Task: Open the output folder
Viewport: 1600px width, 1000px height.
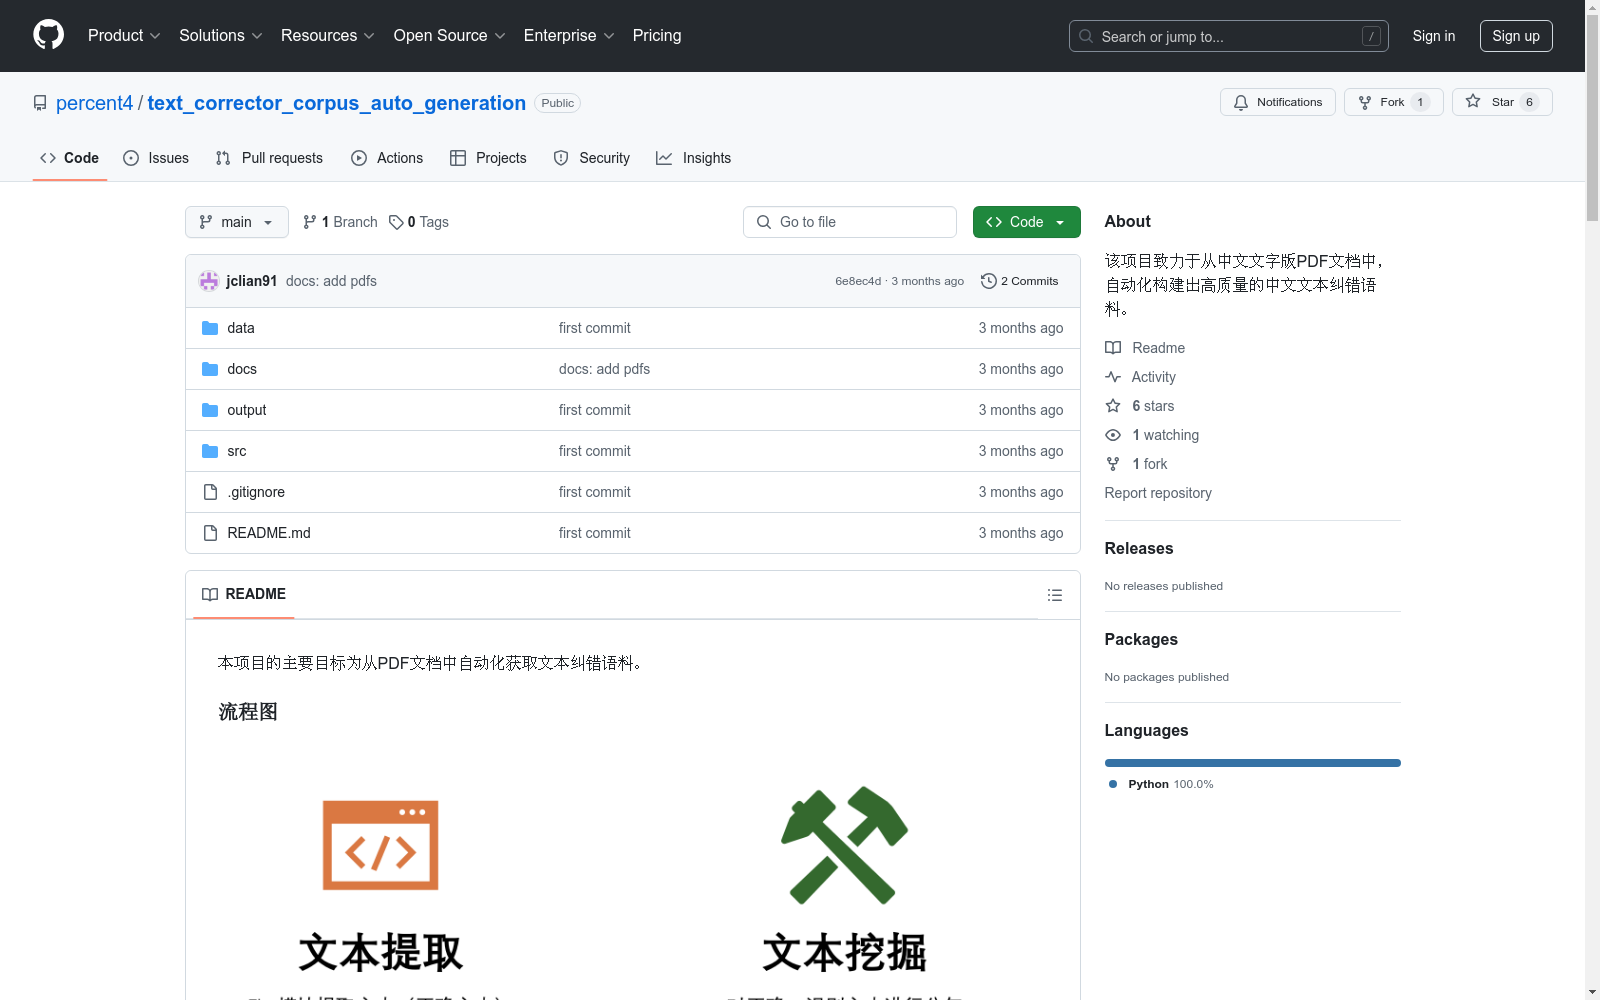Action: (247, 410)
